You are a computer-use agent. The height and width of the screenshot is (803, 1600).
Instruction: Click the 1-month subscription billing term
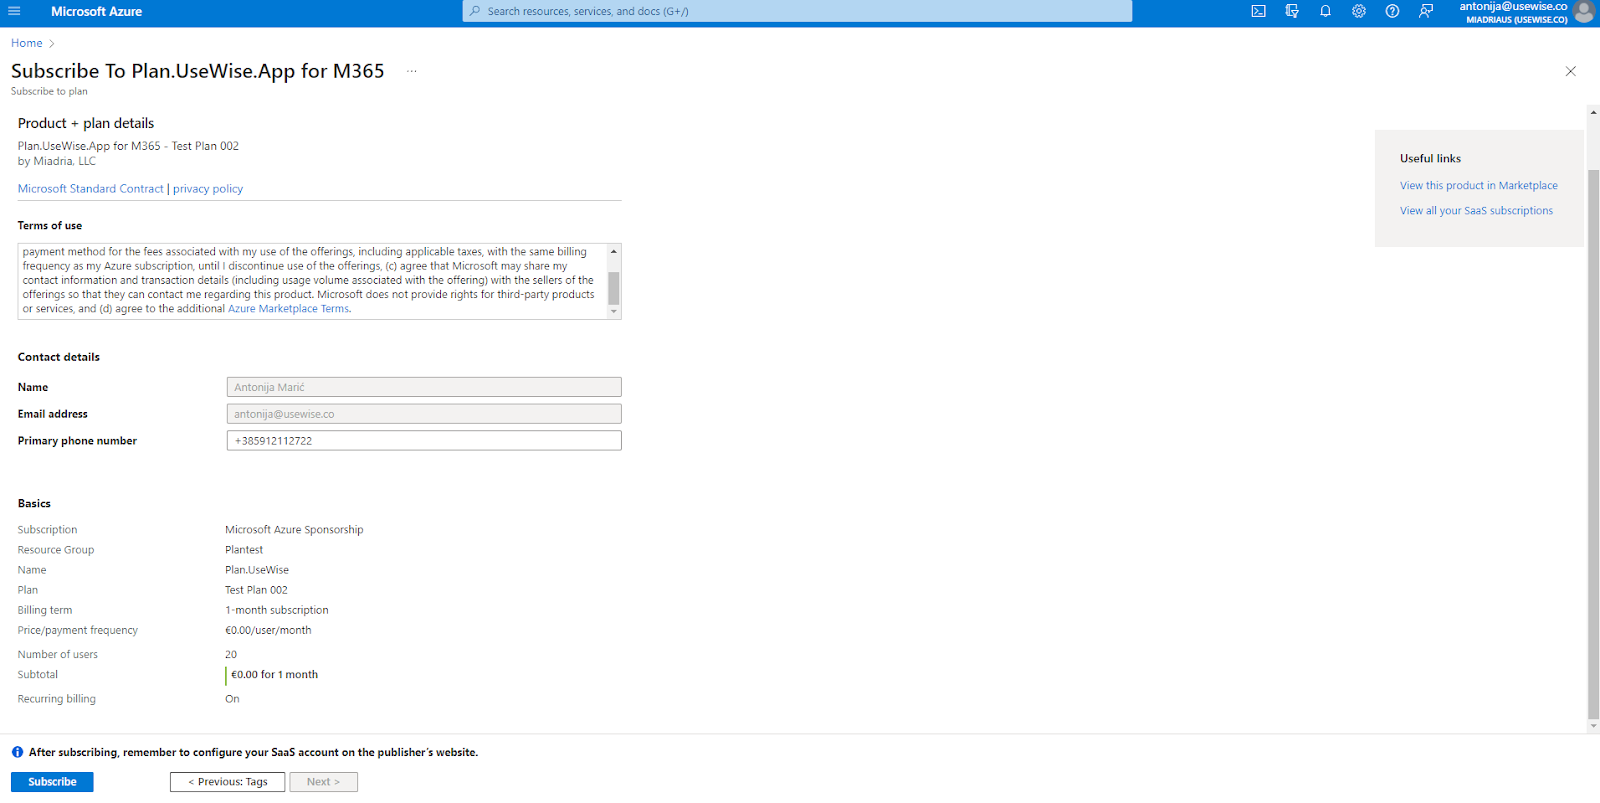(277, 610)
